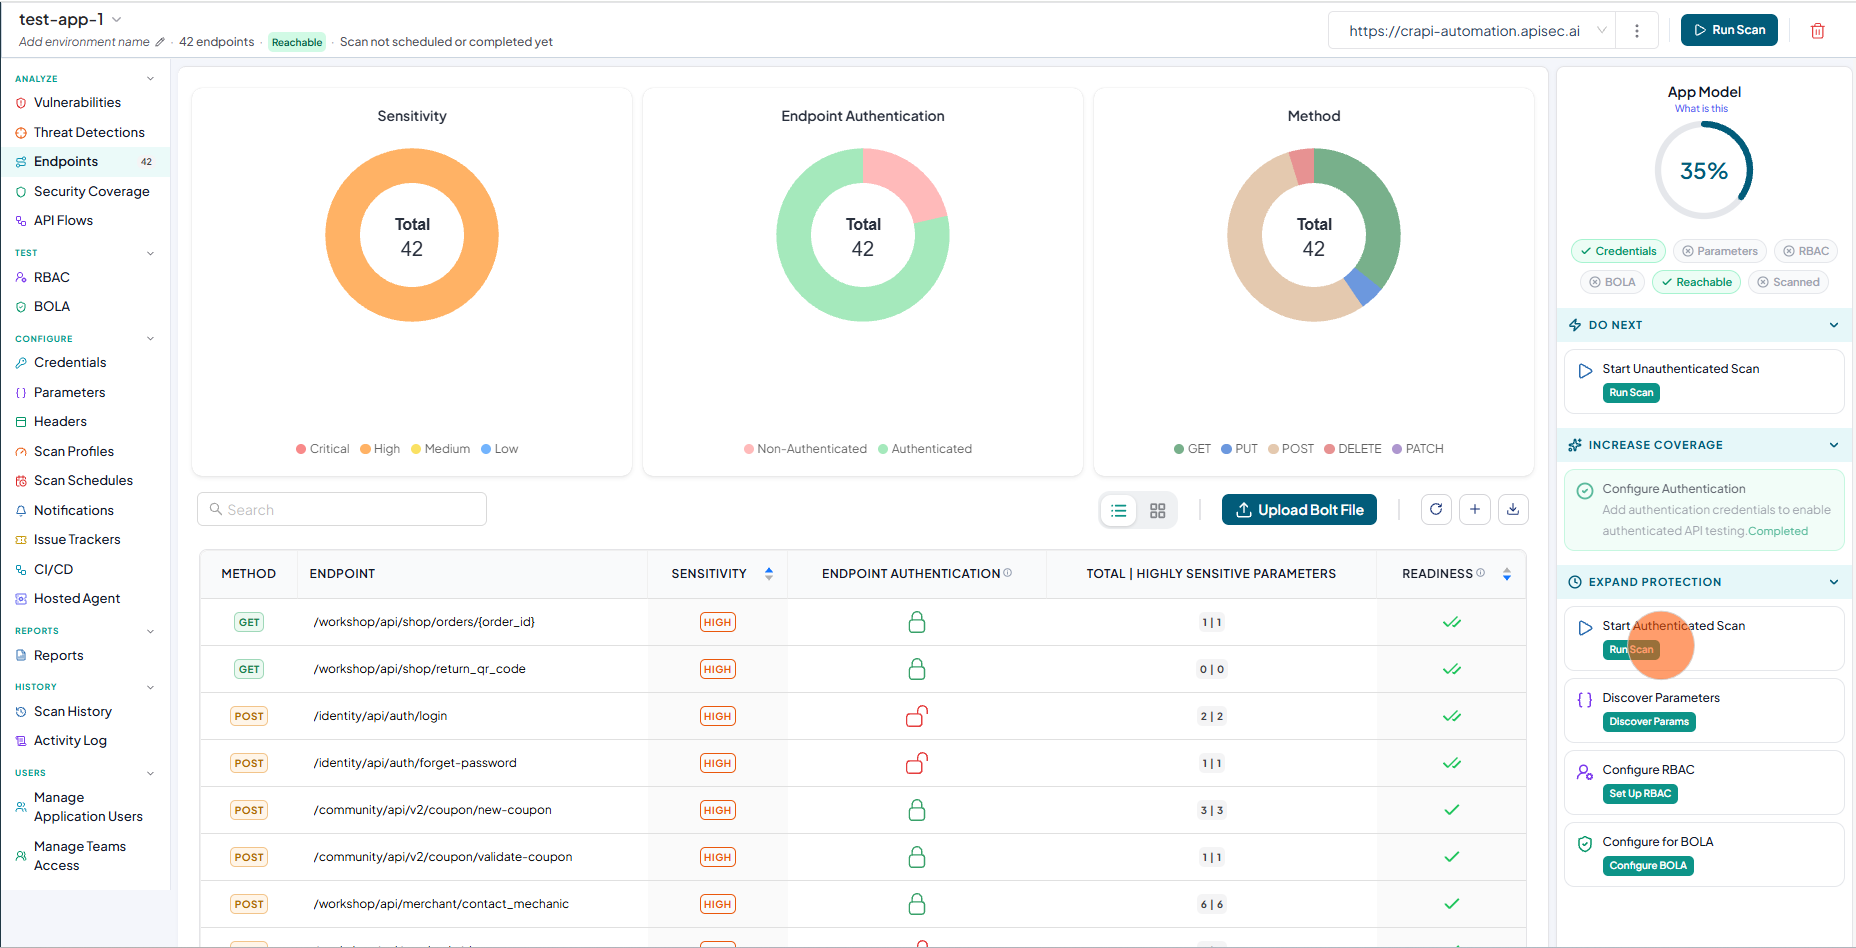Viewport: 1856px width, 948px height.
Task: Switch to list view layout
Action: coord(1119,510)
